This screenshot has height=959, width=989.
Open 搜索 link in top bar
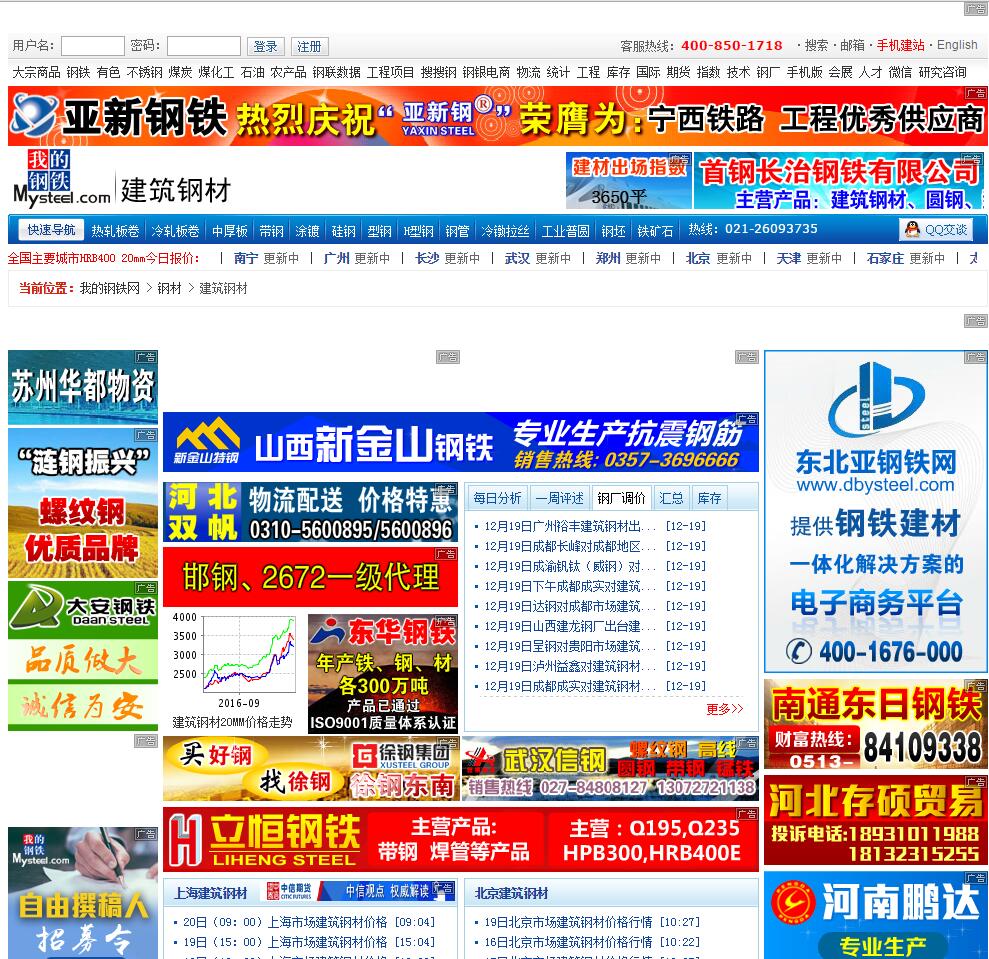[x=816, y=45]
